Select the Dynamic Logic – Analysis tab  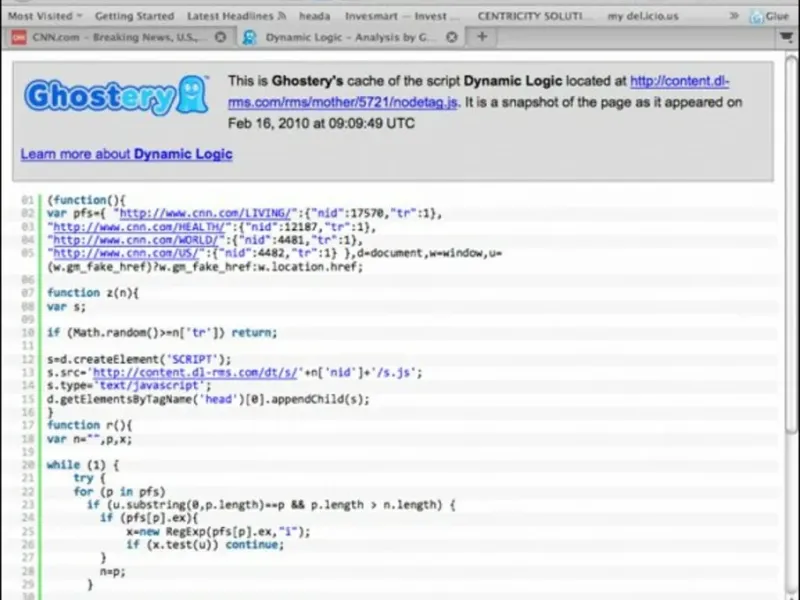tap(349, 37)
